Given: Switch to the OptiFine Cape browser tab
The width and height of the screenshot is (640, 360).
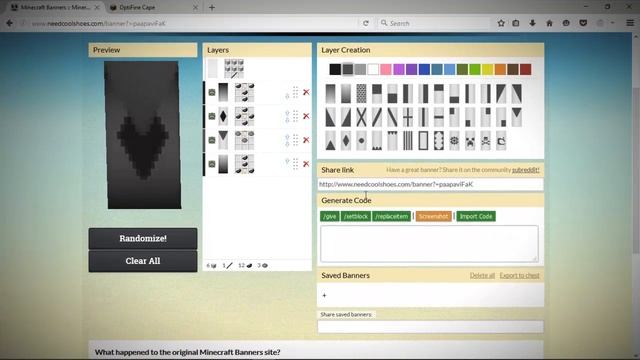Looking at the screenshot, I should click(153, 7).
